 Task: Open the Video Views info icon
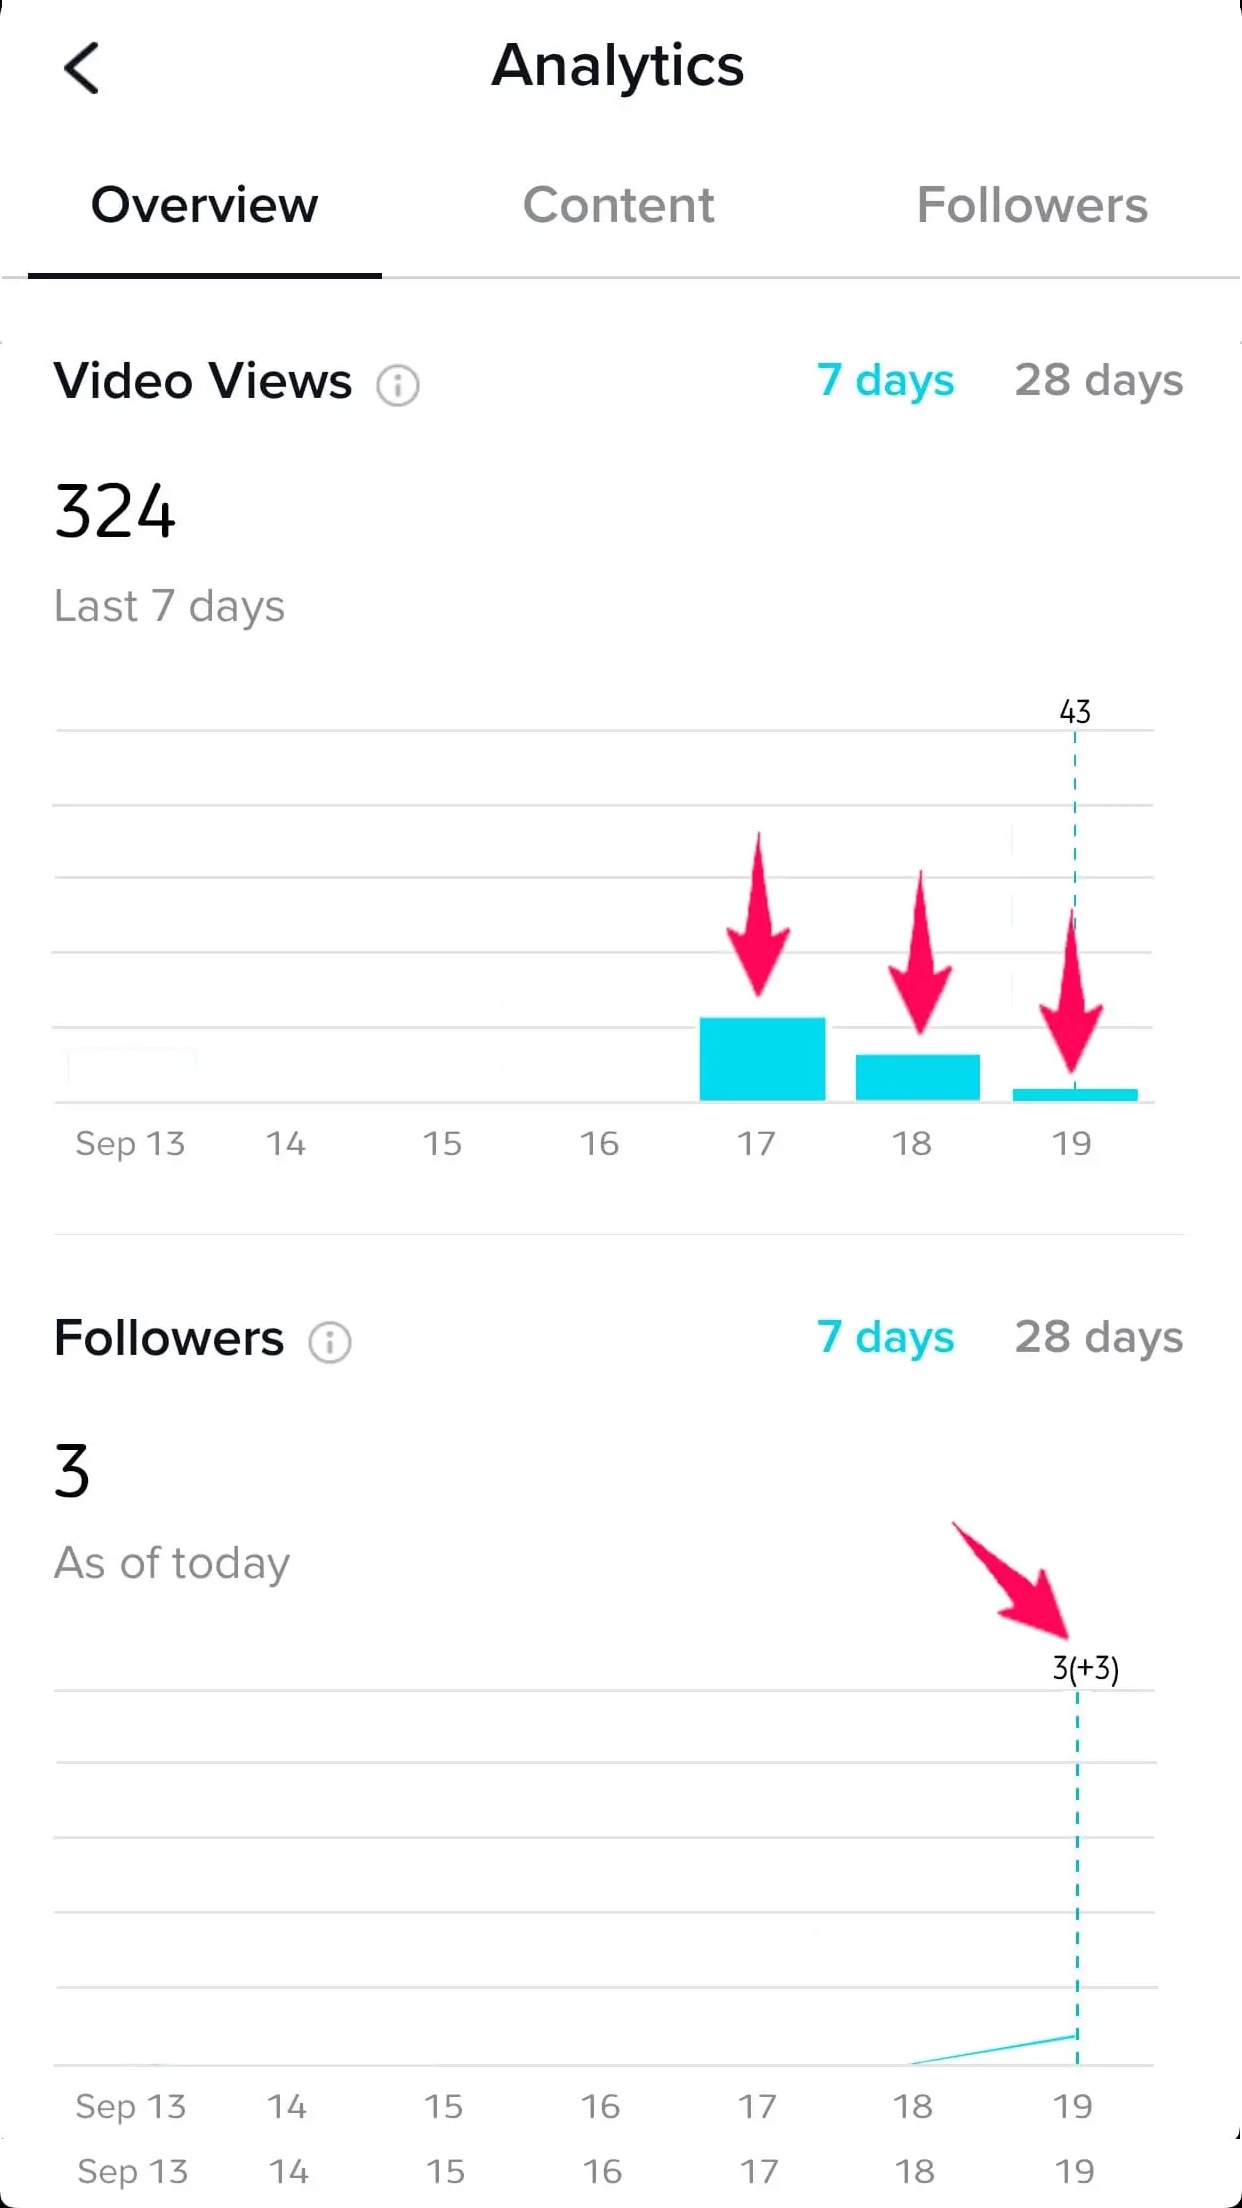(x=398, y=385)
